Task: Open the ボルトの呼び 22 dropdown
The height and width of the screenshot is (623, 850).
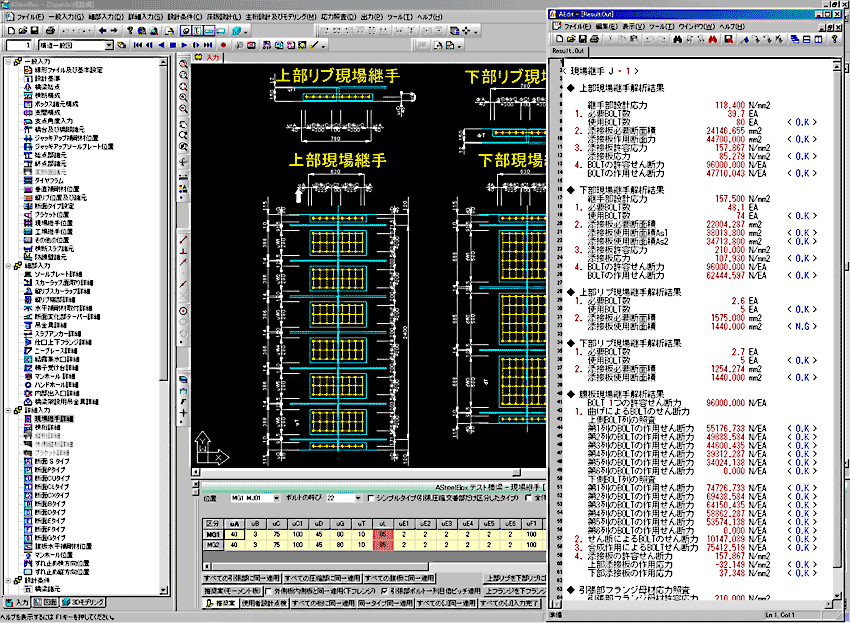Action: [357, 498]
